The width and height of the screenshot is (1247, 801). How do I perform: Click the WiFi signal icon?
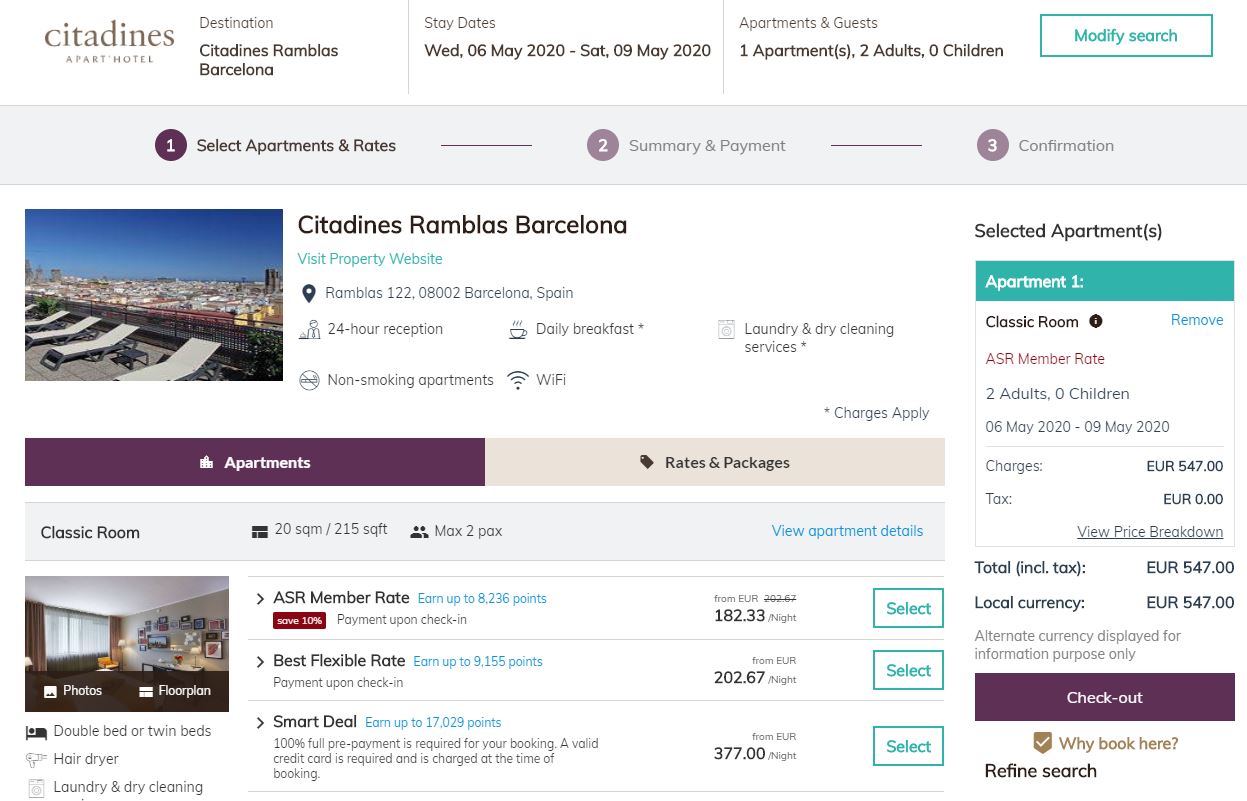click(x=518, y=380)
